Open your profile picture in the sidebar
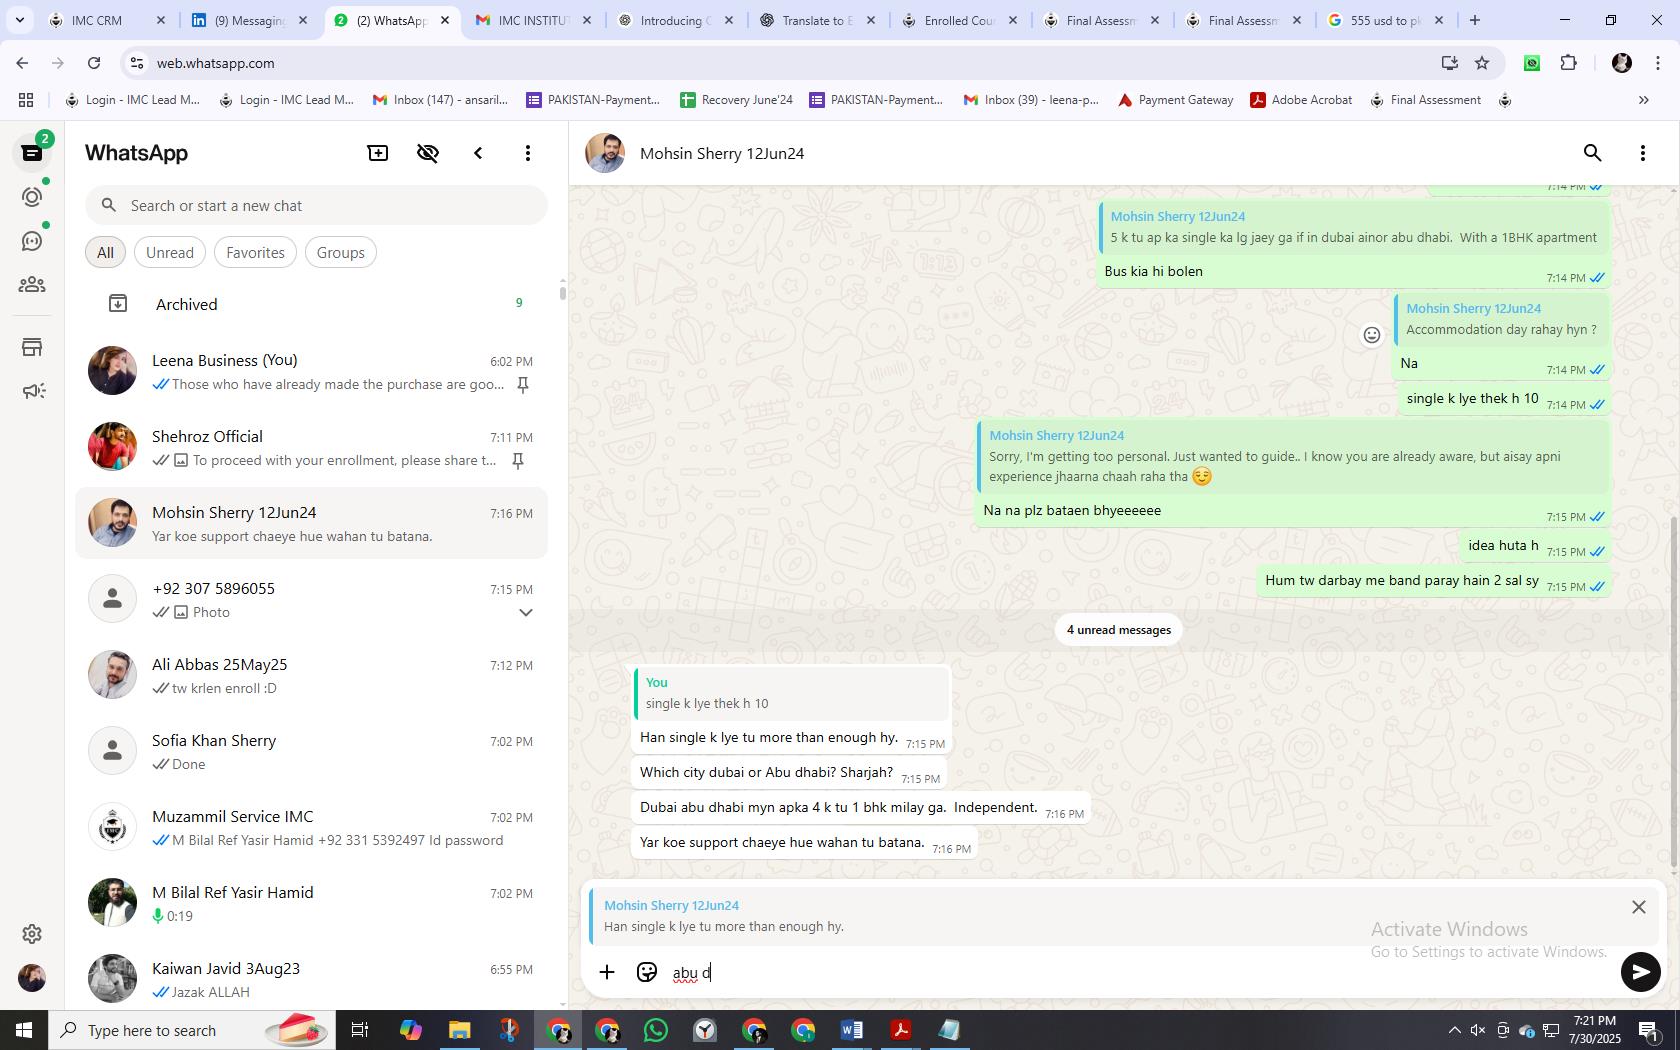This screenshot has height=1050, width=1680. 32,978
